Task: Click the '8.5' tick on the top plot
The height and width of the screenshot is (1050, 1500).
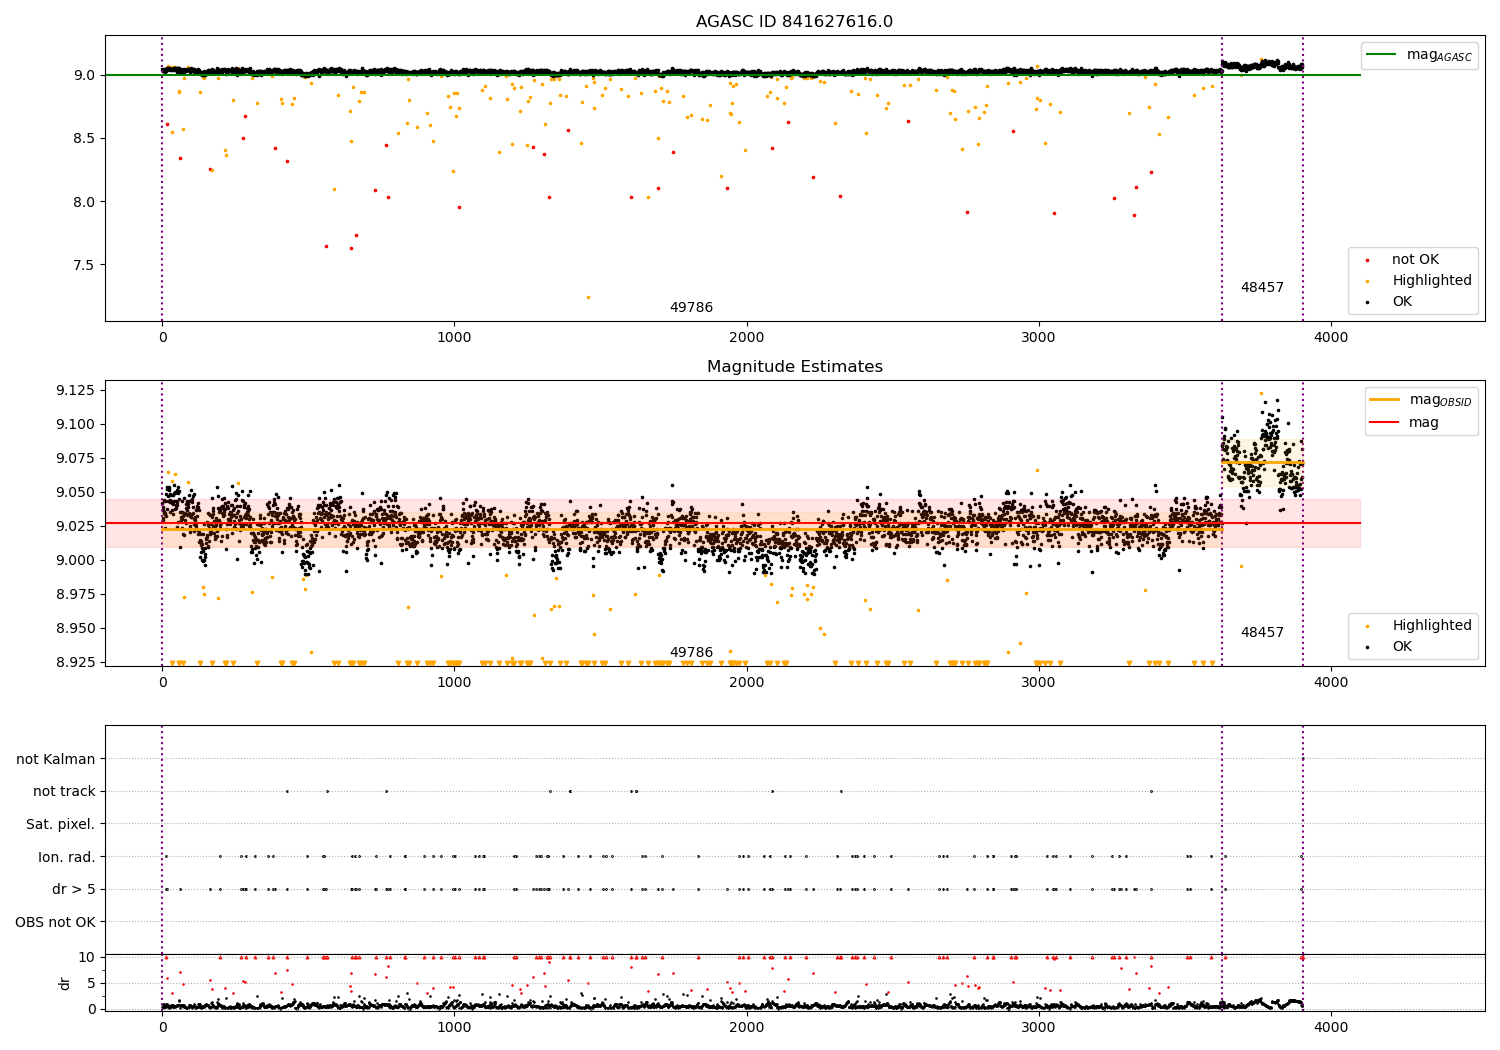Action: pyautogui.click(x=85, y=138)
